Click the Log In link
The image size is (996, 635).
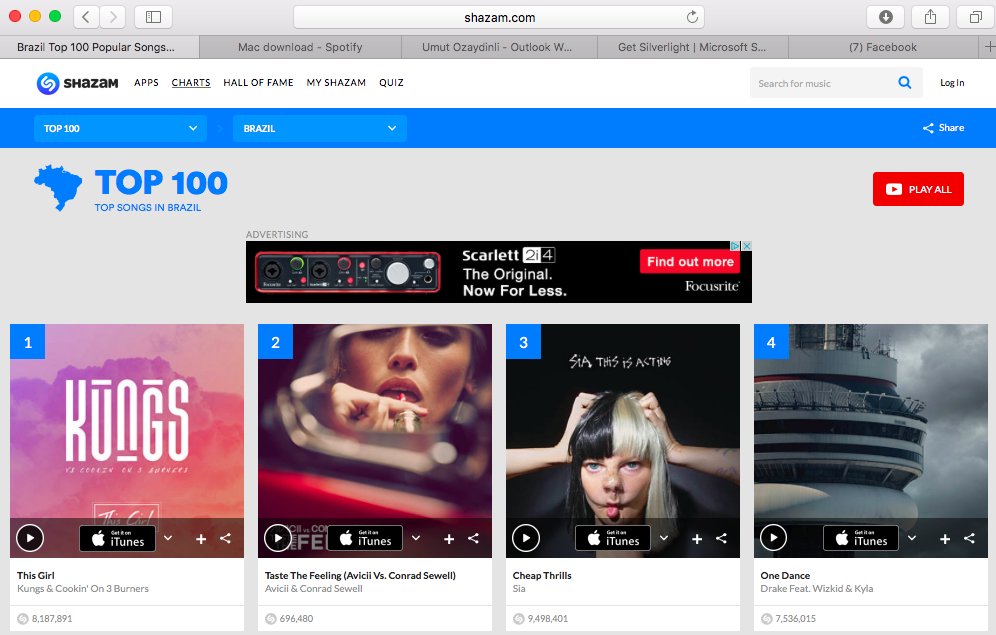pos(951,83)
